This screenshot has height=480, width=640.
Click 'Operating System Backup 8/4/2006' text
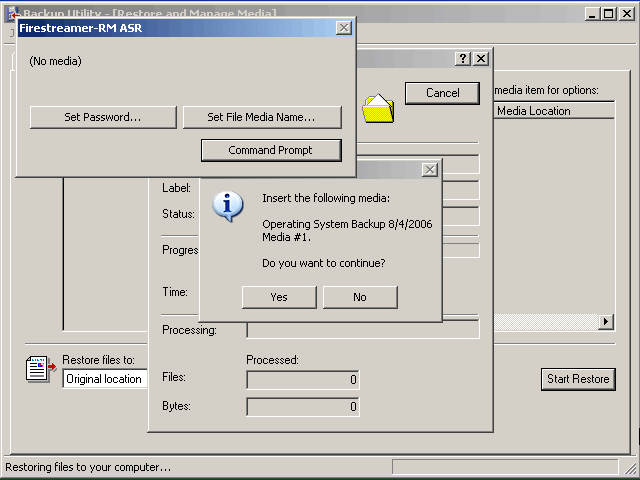(x=347, y=224)
